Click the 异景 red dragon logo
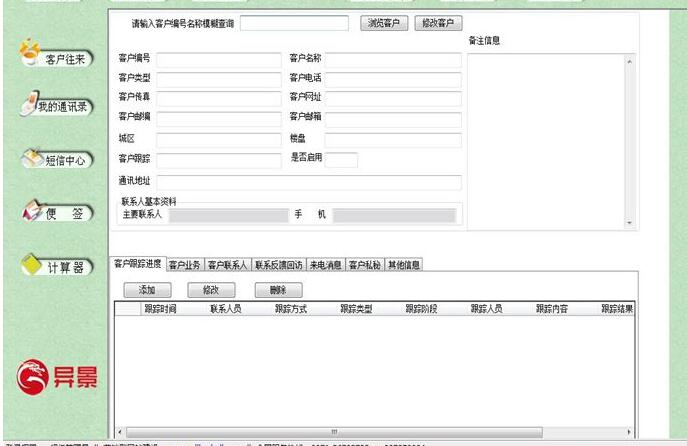Screen dimensions: 687x446 (x=57, y=378)
